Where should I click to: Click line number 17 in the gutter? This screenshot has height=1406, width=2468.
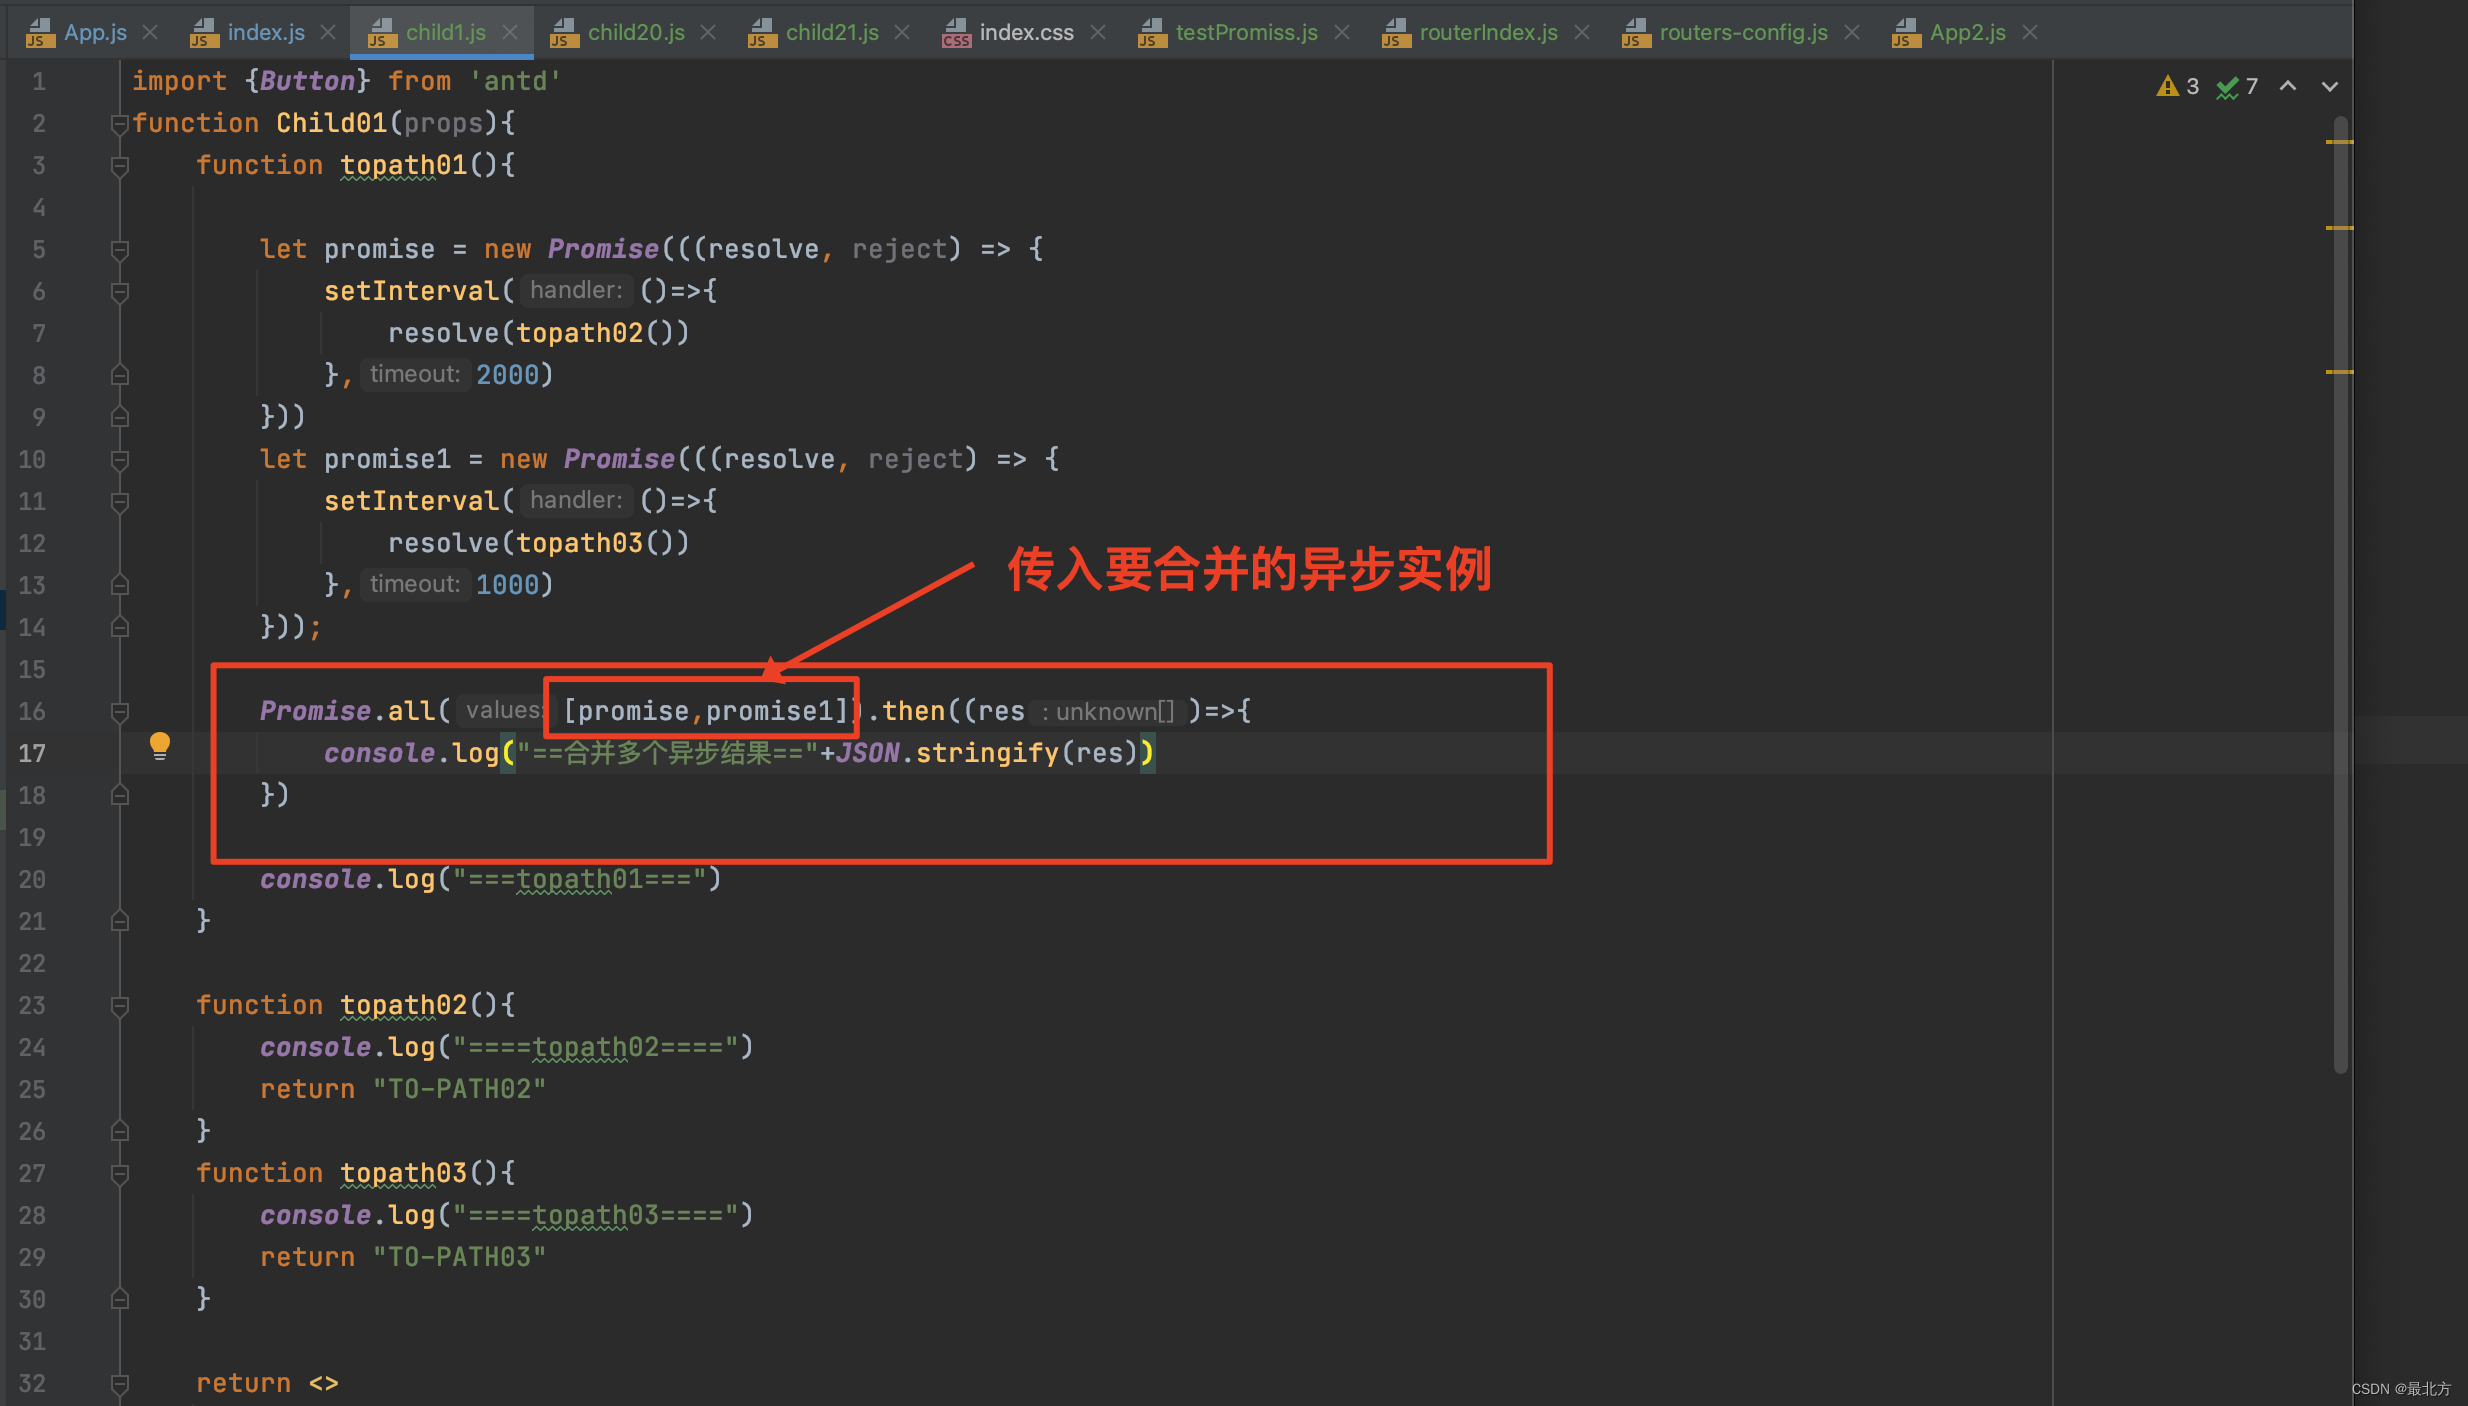coord(32,753)
